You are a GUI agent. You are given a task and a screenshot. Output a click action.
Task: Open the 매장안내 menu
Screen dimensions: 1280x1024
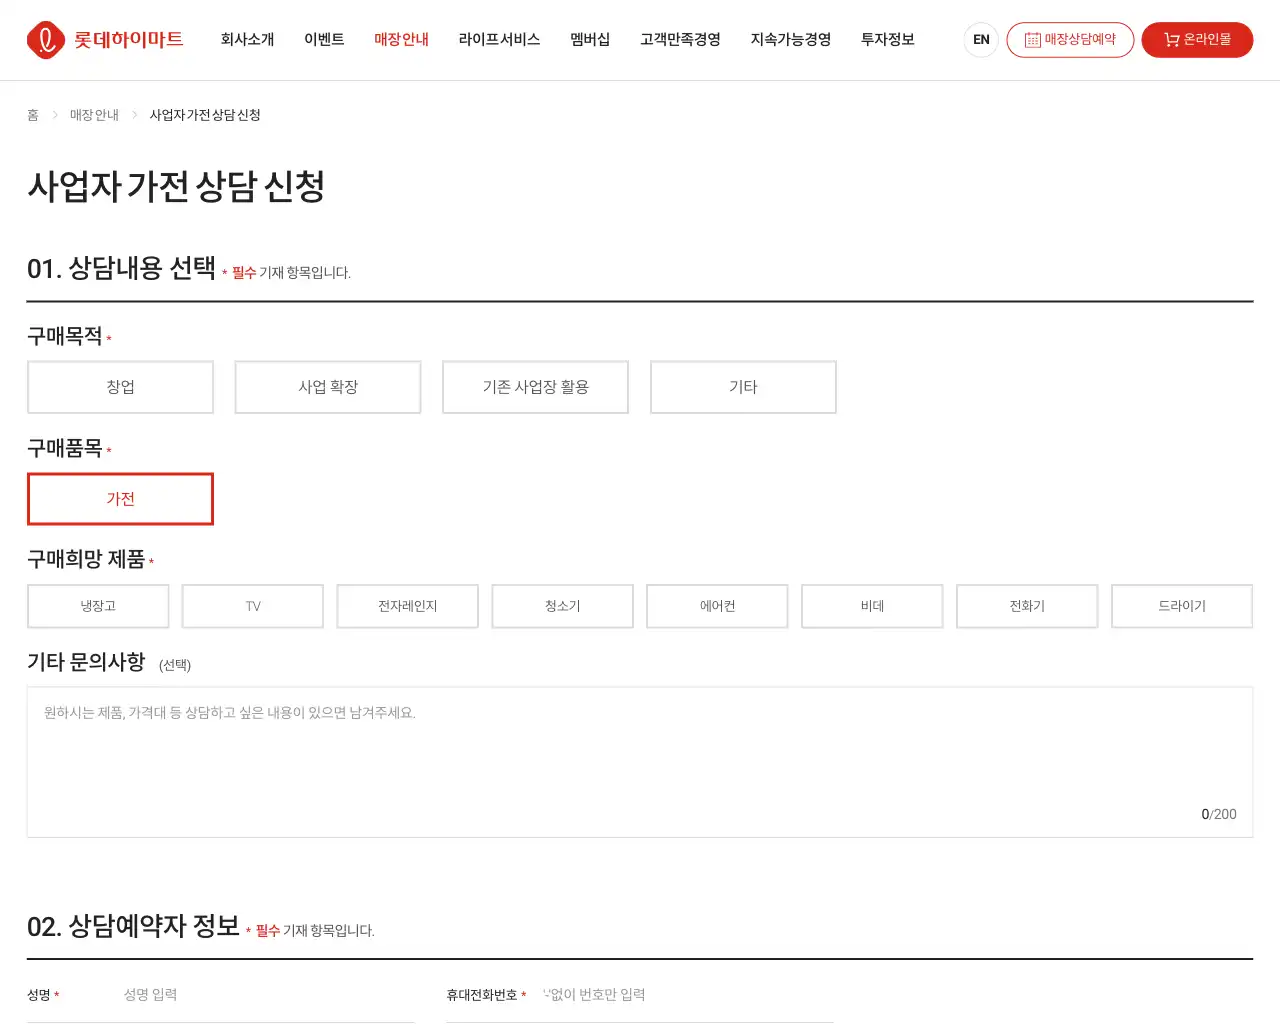click(401, 40)
